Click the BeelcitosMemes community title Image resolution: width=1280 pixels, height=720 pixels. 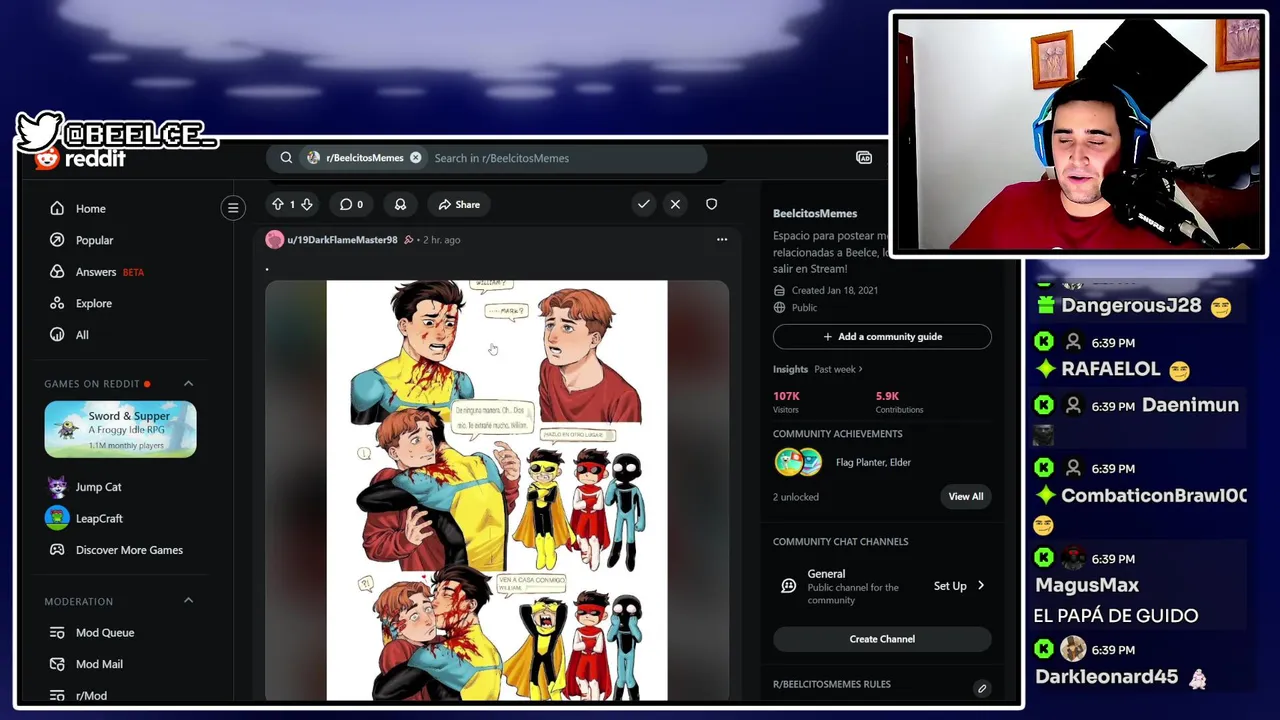[815, 214]
